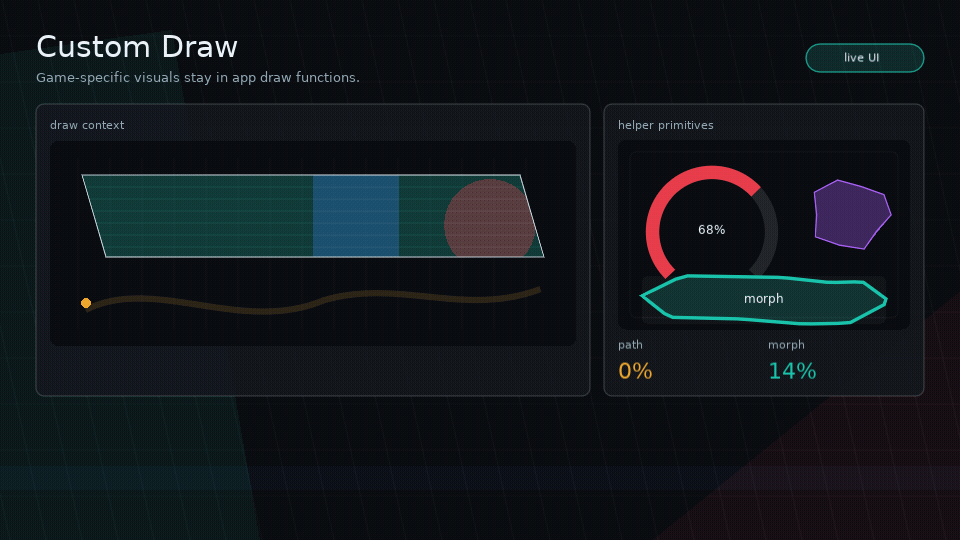Click the live UI button
The height and width of the screenshot is (540, 960).
(864, 58)
